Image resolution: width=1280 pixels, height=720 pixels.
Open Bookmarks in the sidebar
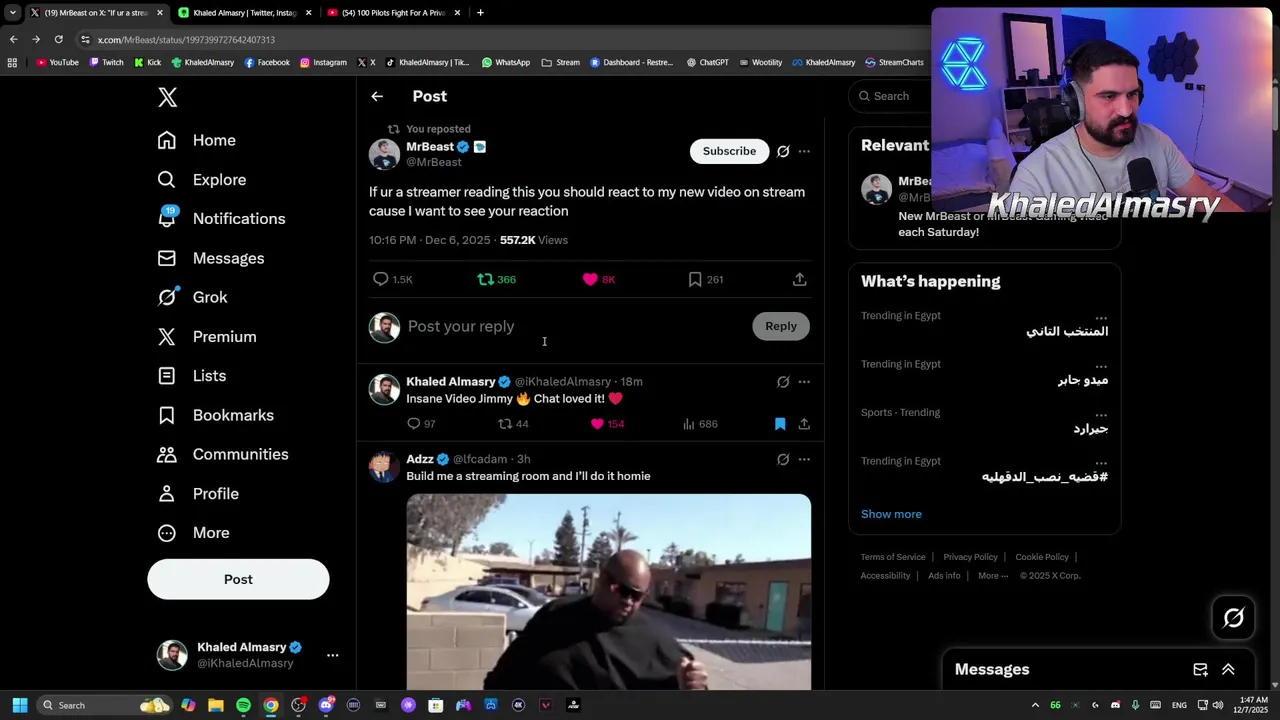pos(215,415)
